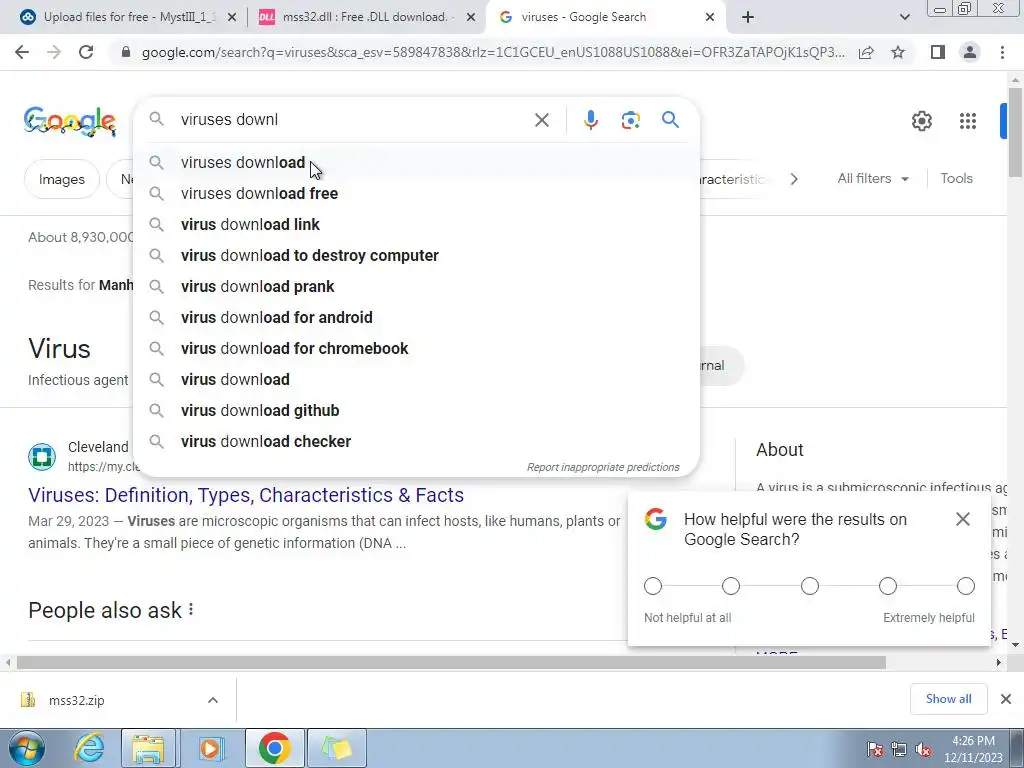
Task: Choose suggestion 'virus download github'
Action: [416, 411]
